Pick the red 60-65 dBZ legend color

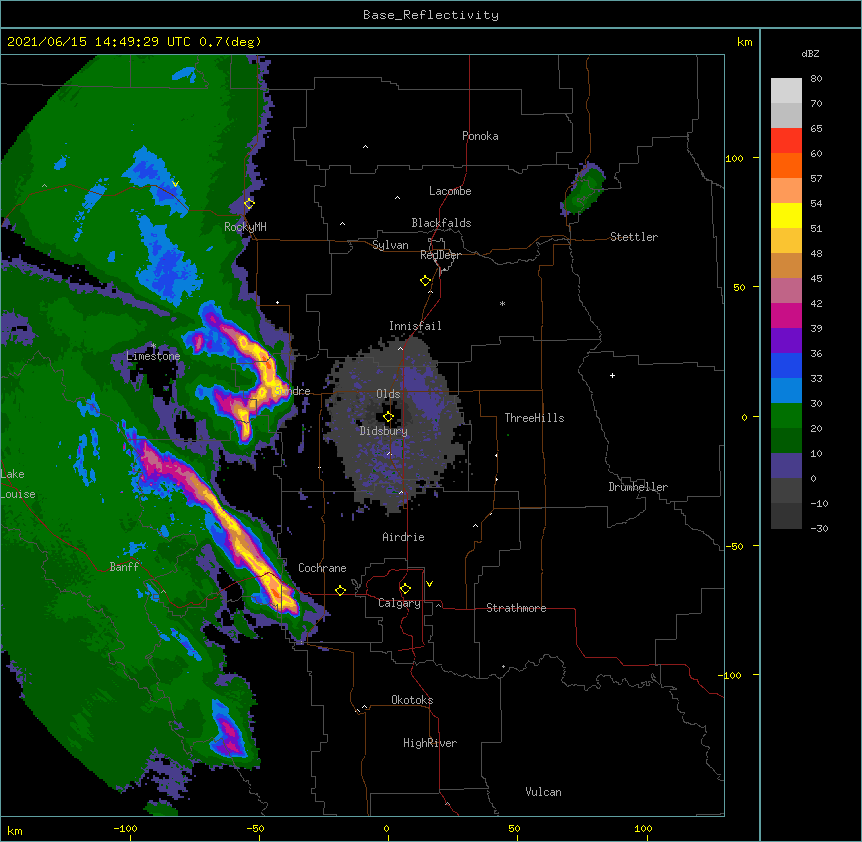coord(786,140)
